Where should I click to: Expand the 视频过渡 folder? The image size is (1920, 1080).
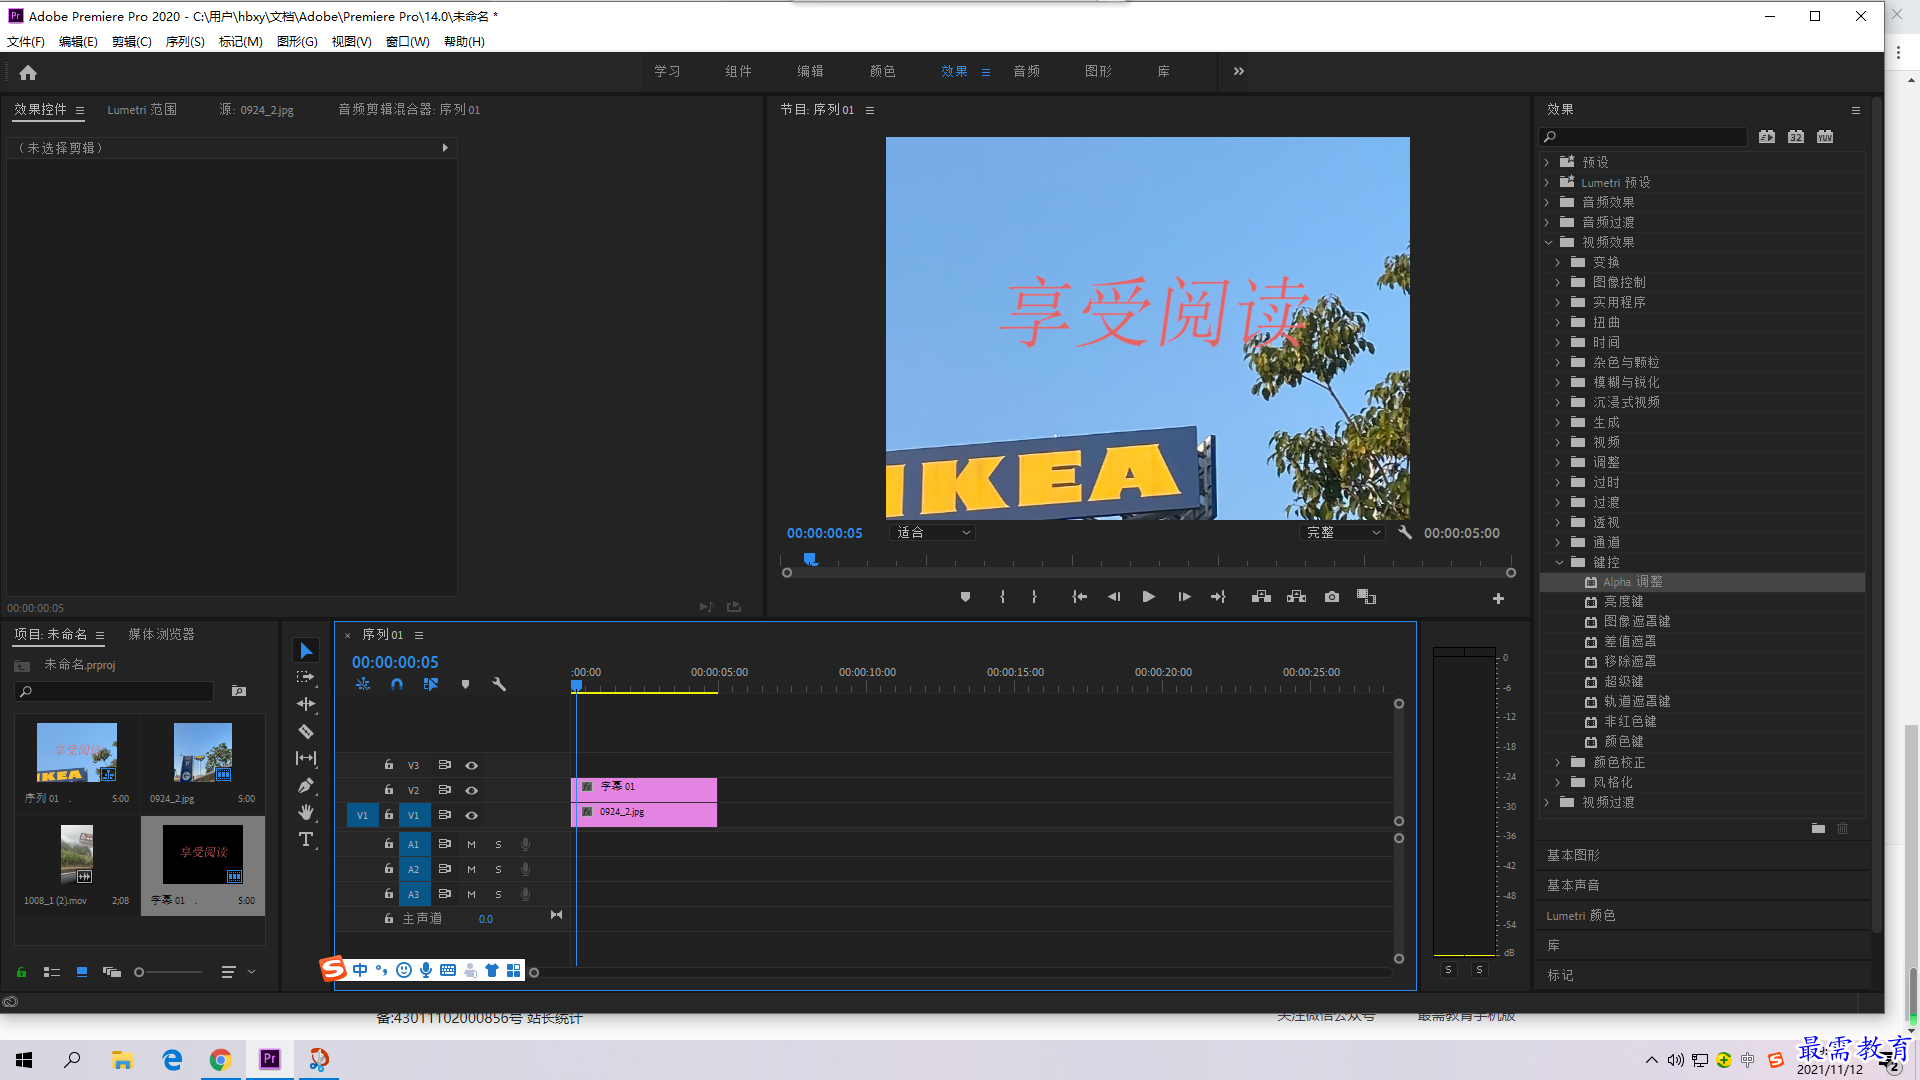point(1547,802)
